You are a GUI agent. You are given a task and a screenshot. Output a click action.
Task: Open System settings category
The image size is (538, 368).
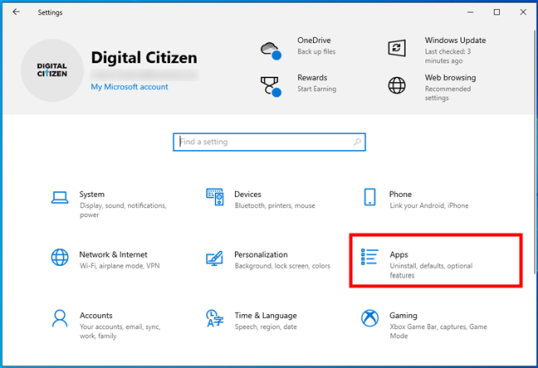pyautogui.click(x=123, y=204)
